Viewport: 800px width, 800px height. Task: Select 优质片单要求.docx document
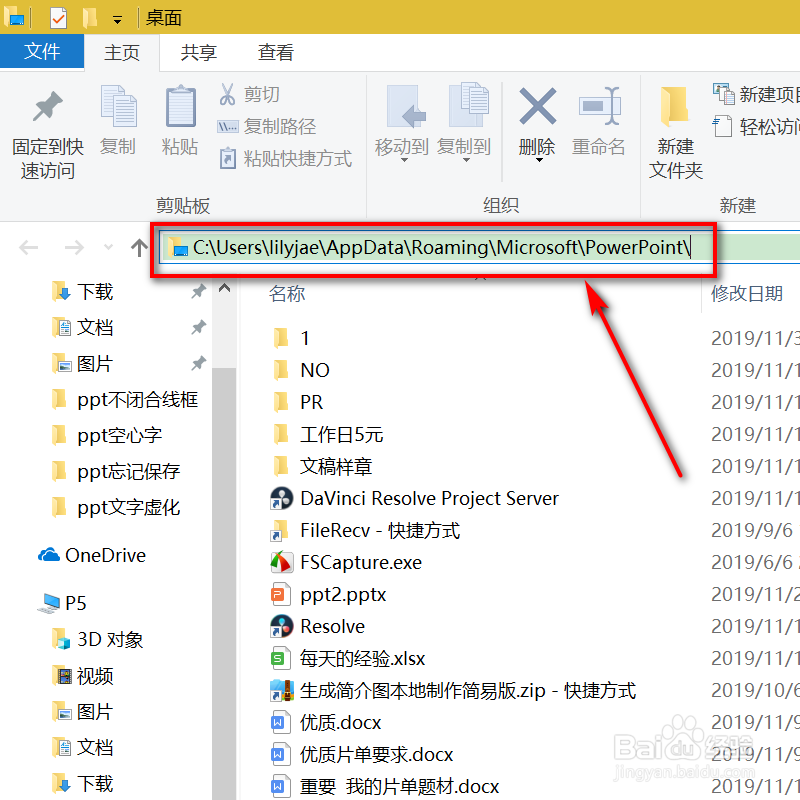tap(362, 755)
